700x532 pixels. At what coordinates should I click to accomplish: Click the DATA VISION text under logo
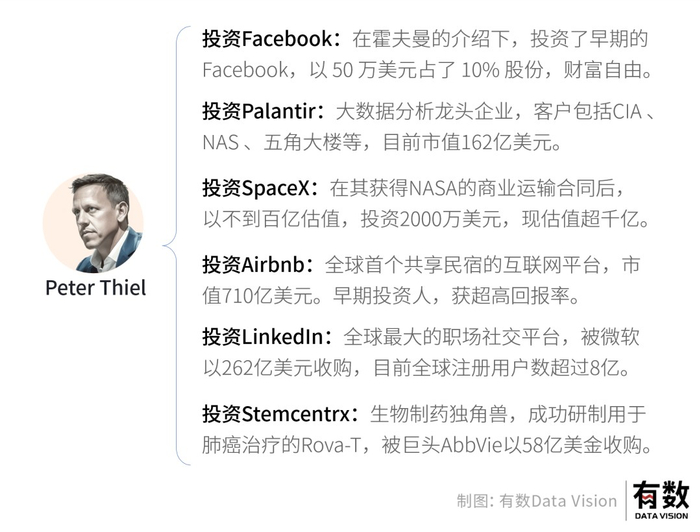660,516
